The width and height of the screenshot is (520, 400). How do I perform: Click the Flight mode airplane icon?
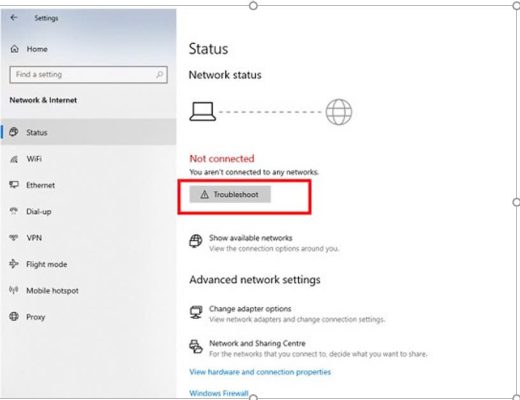point(14,264)
